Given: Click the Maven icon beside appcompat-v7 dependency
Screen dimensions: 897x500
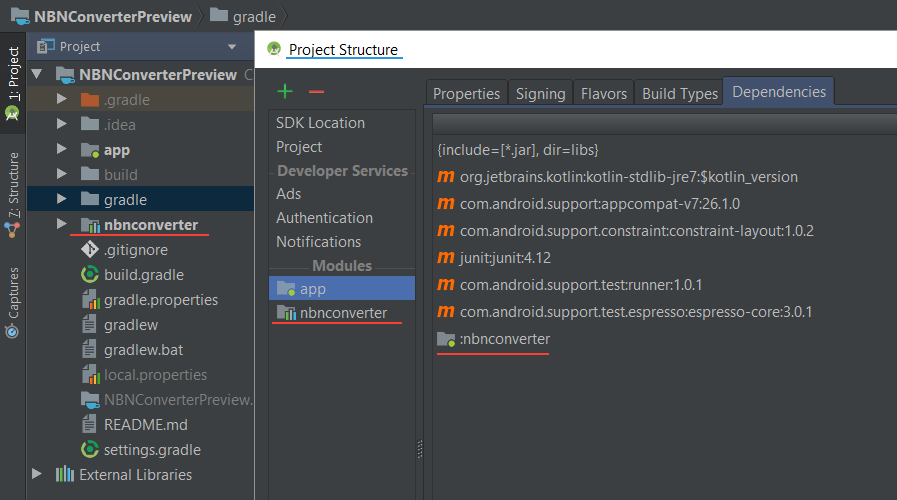Looking at the screenshot, I should coord(446,204).
